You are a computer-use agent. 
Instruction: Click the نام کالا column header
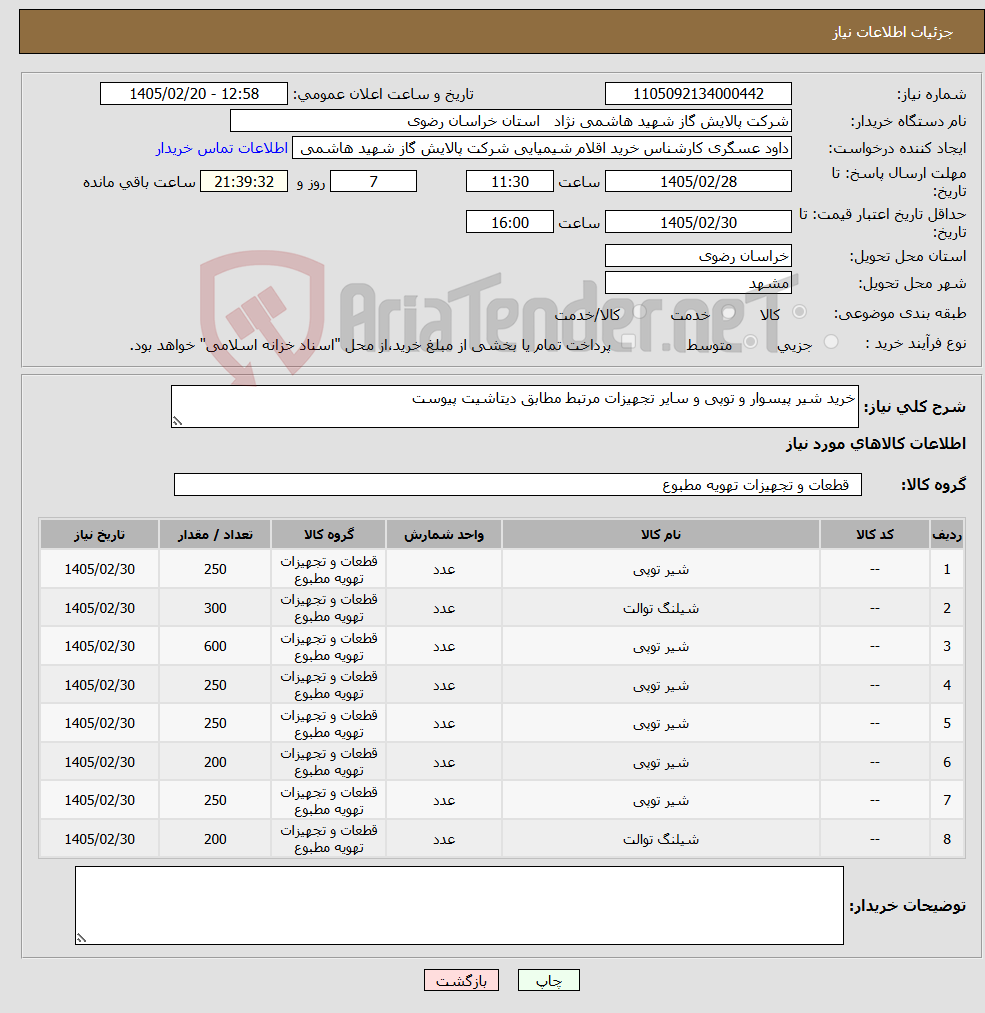(x=661, y=534)
